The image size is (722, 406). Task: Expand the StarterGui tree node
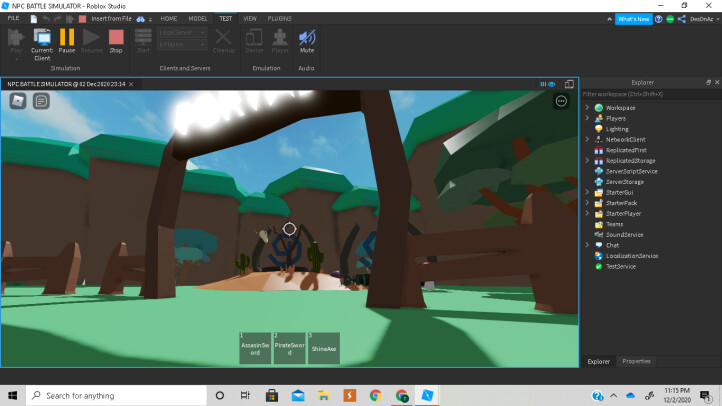pos(587,192)
